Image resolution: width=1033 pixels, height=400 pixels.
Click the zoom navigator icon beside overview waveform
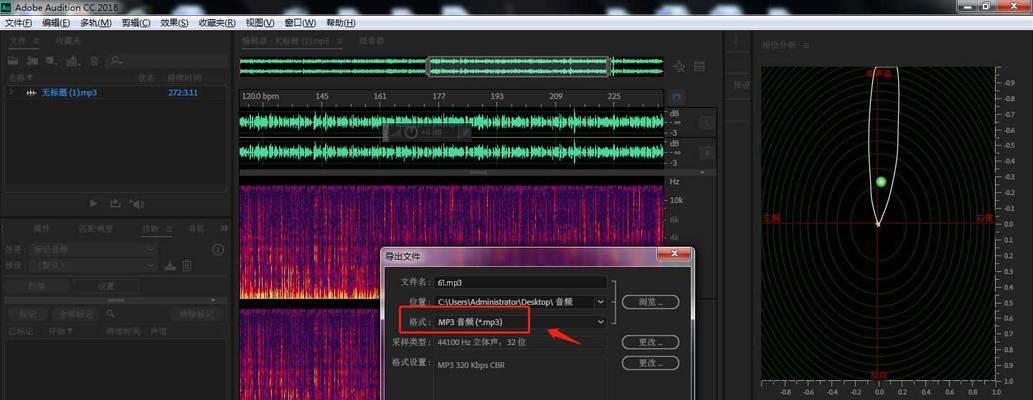[680, 66]
